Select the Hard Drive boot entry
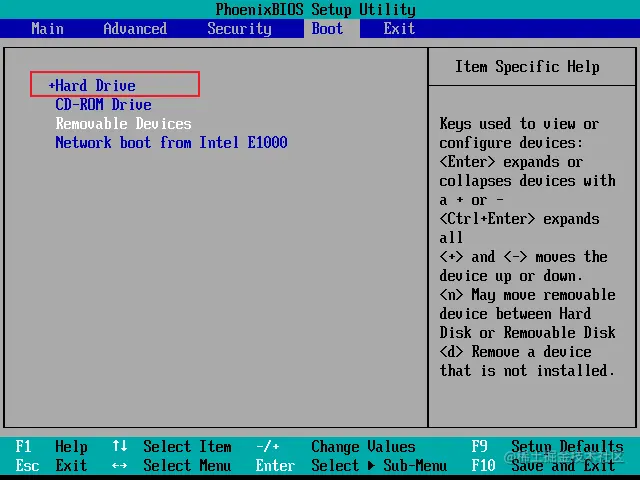Viewport: 640px width, 480px height. 95,86
